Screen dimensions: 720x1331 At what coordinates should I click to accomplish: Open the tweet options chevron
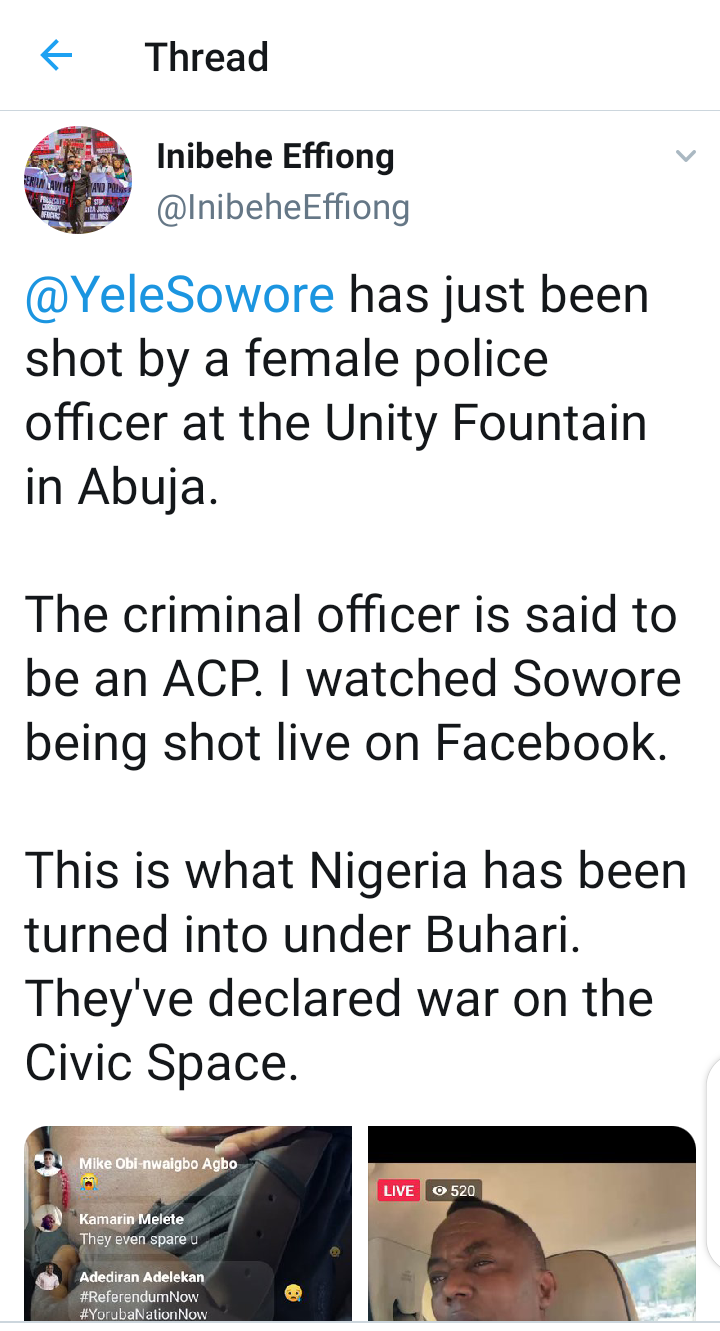(x=685, y=156)
